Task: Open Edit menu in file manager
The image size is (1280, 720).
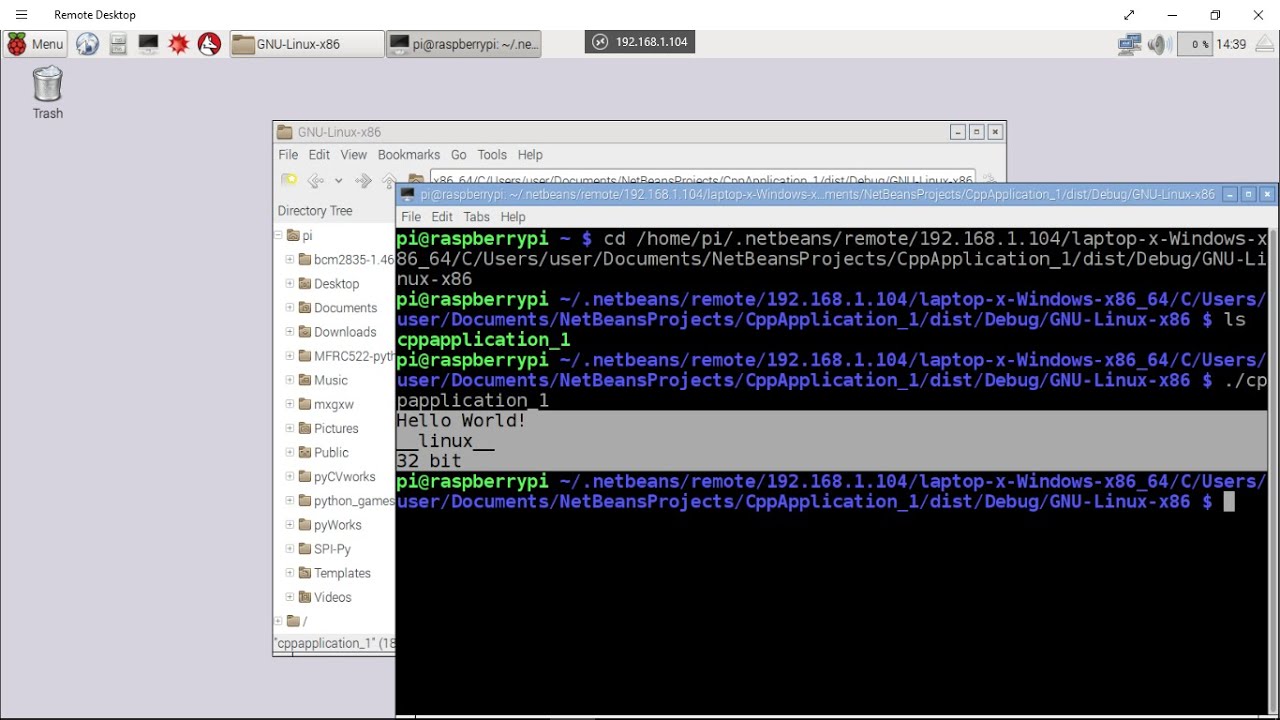Action: point(319,155)
